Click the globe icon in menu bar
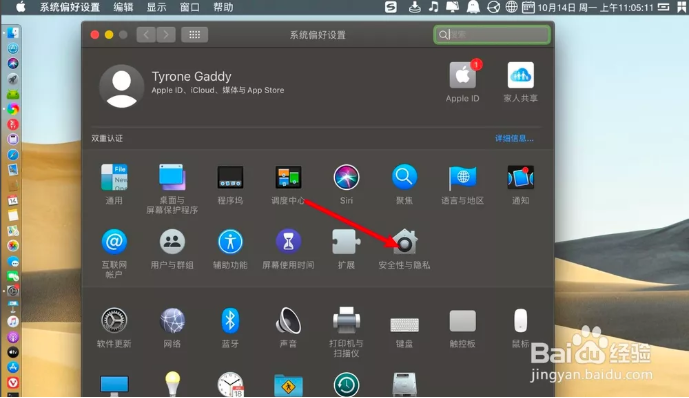 (511, 7)
